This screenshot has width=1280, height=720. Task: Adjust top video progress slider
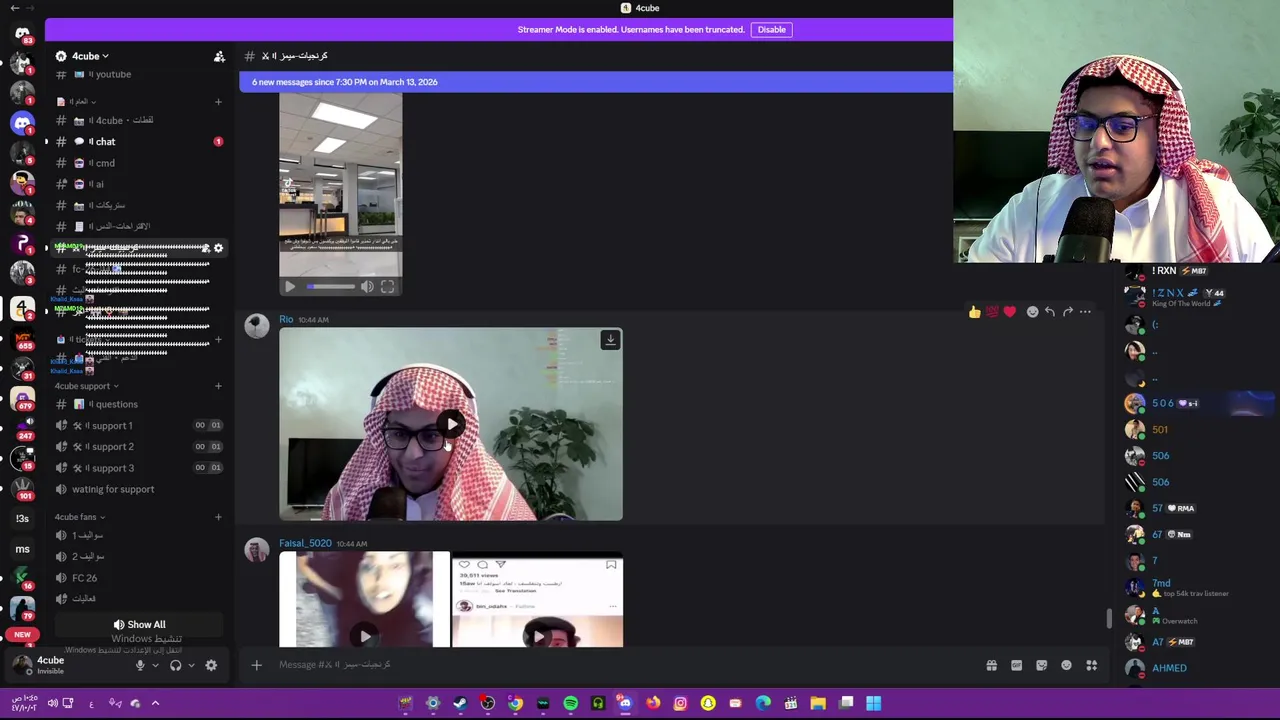pos(331,287)
